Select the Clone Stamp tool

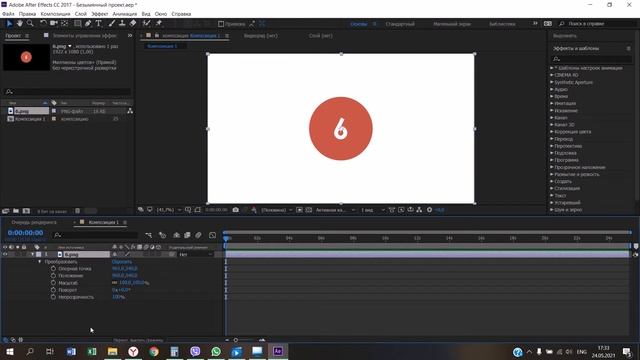click(x=122, y=24)
